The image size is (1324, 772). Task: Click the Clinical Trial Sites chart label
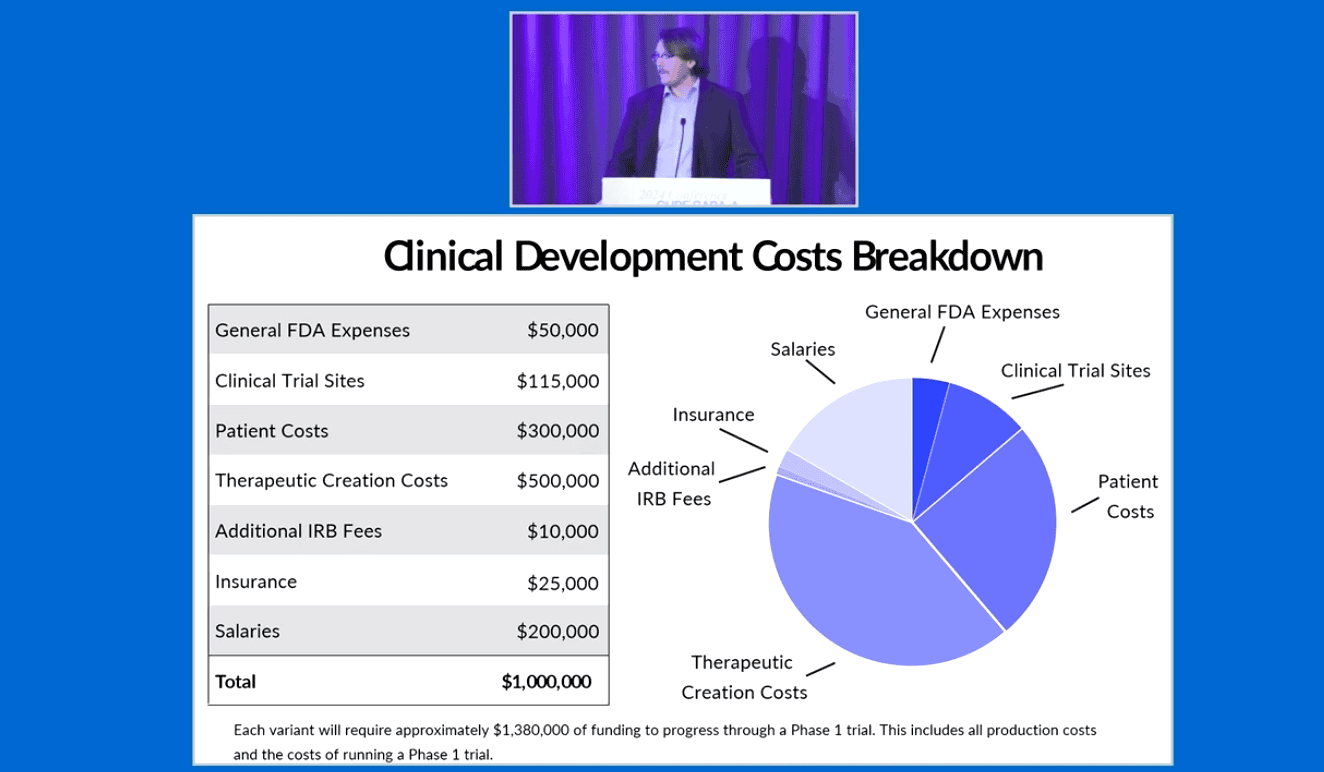[1075, 370]
